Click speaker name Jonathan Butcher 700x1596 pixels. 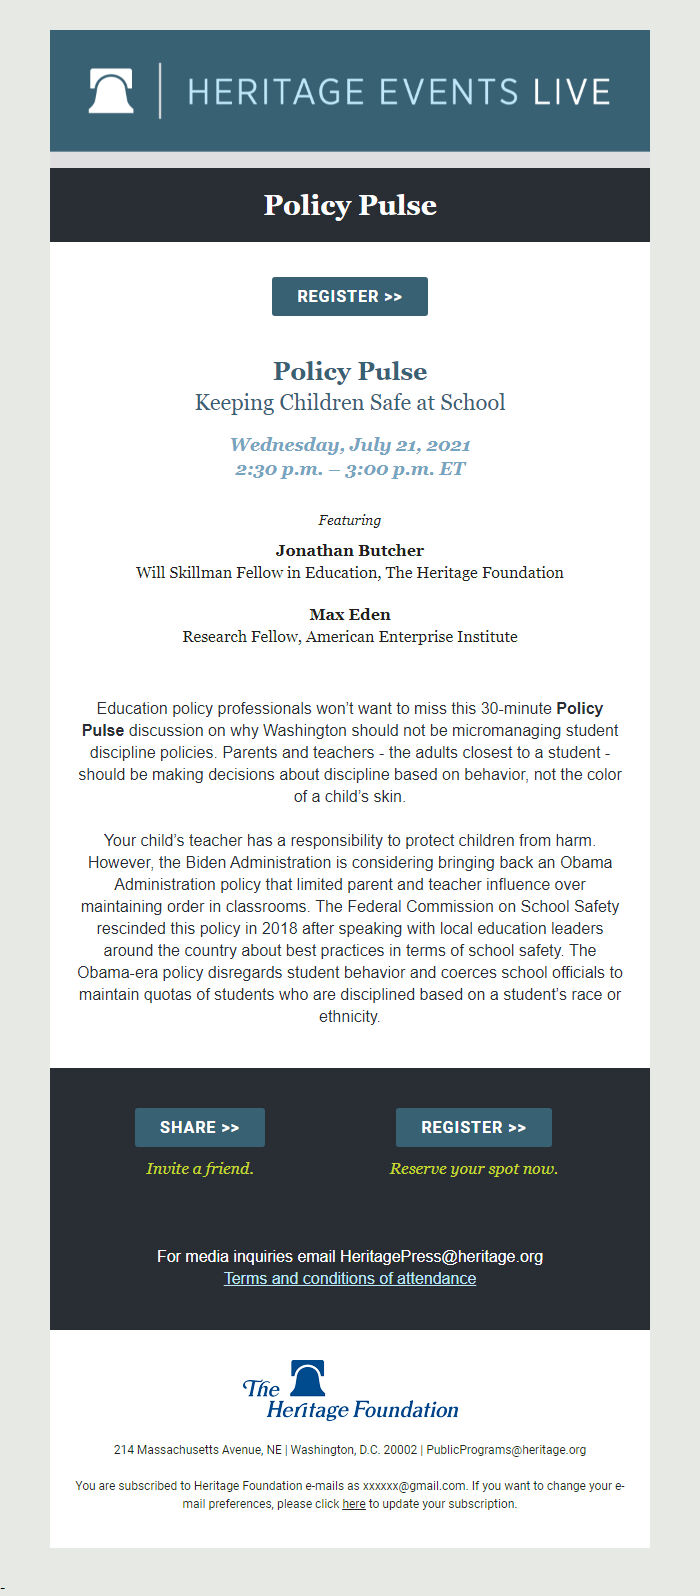(x=350, y=550)
